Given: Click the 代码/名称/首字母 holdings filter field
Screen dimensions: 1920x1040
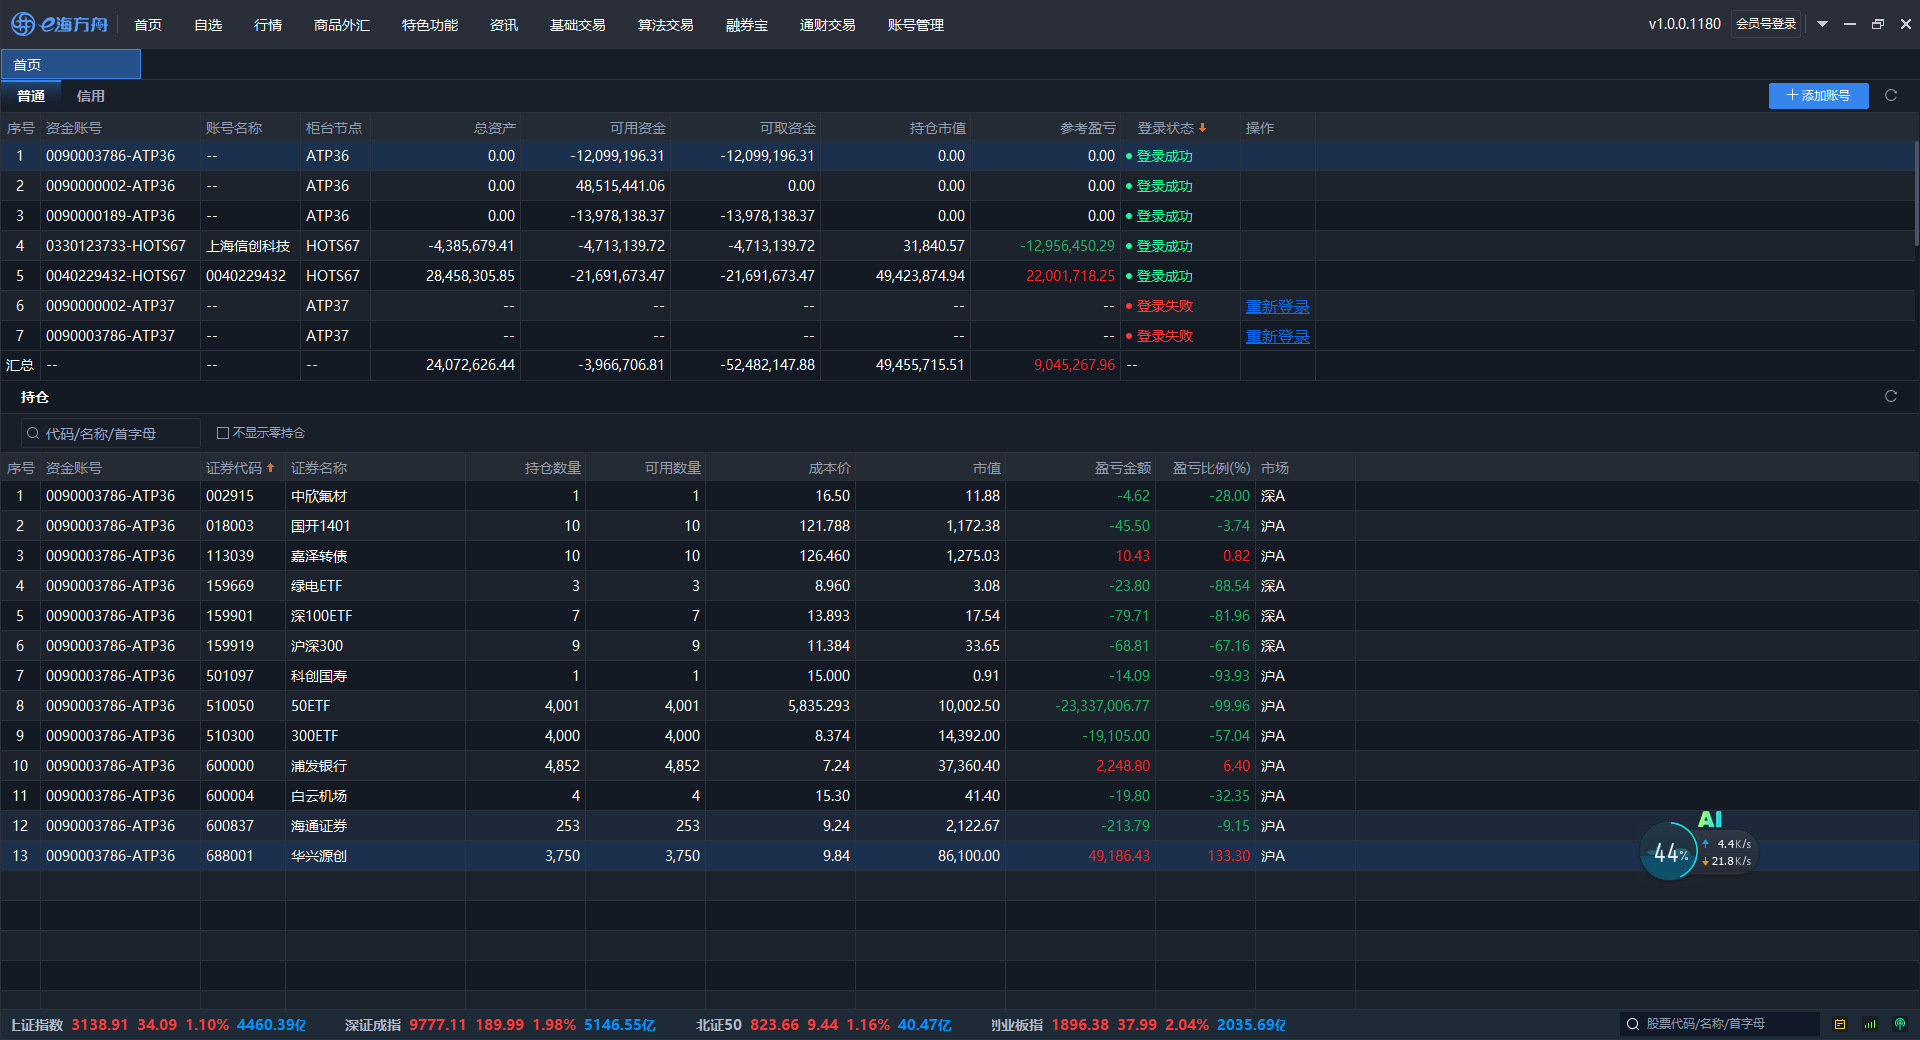Looking at the screenshot, I should point(111,433).
